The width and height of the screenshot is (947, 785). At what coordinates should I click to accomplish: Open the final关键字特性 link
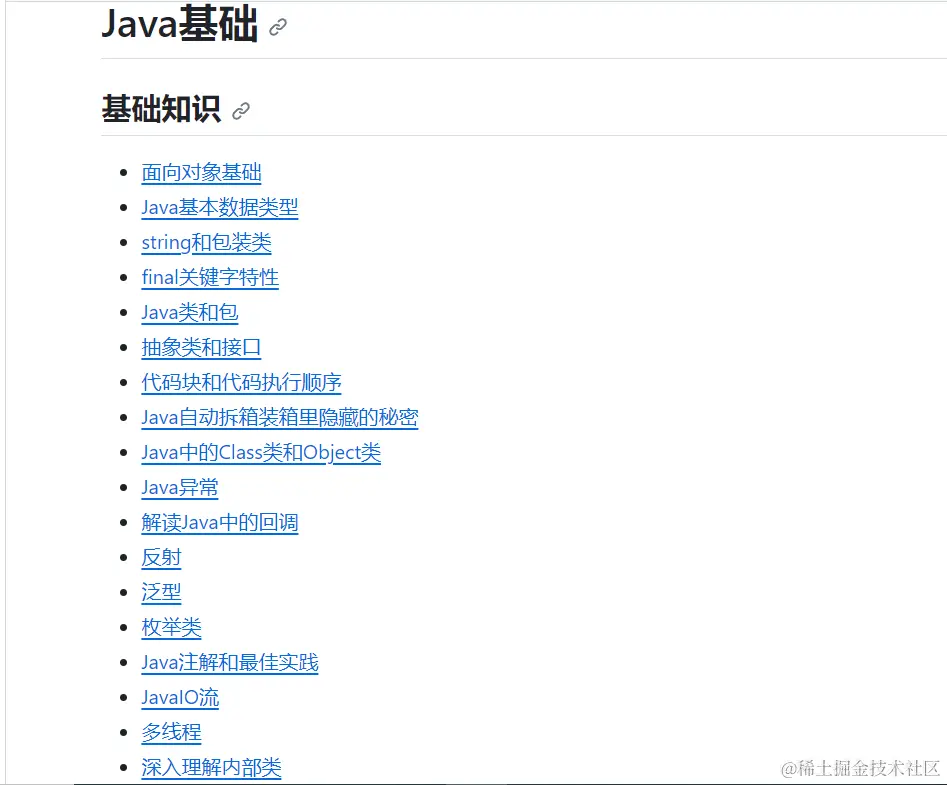coord(210,278)
